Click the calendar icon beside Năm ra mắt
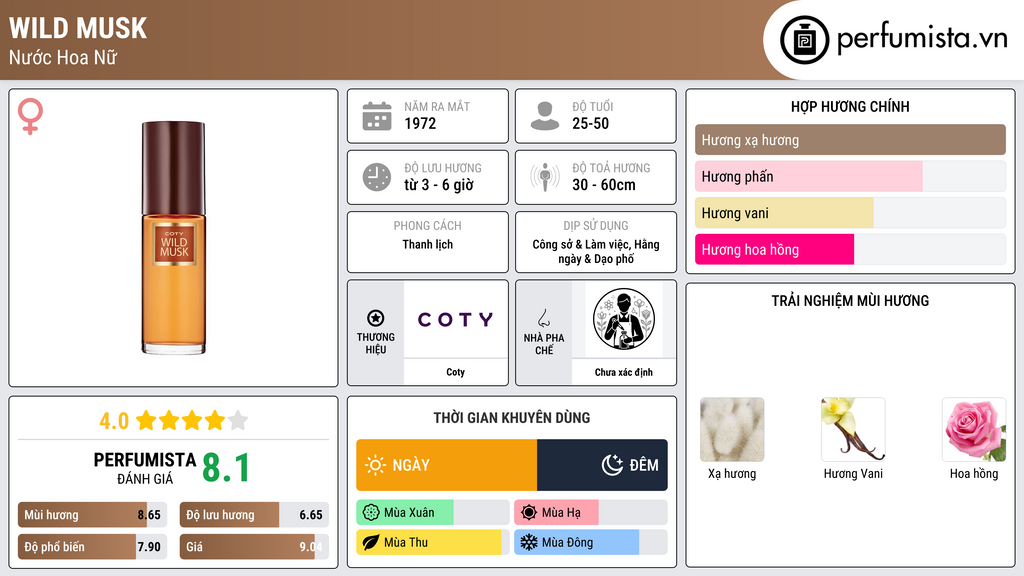 point(377,116)
